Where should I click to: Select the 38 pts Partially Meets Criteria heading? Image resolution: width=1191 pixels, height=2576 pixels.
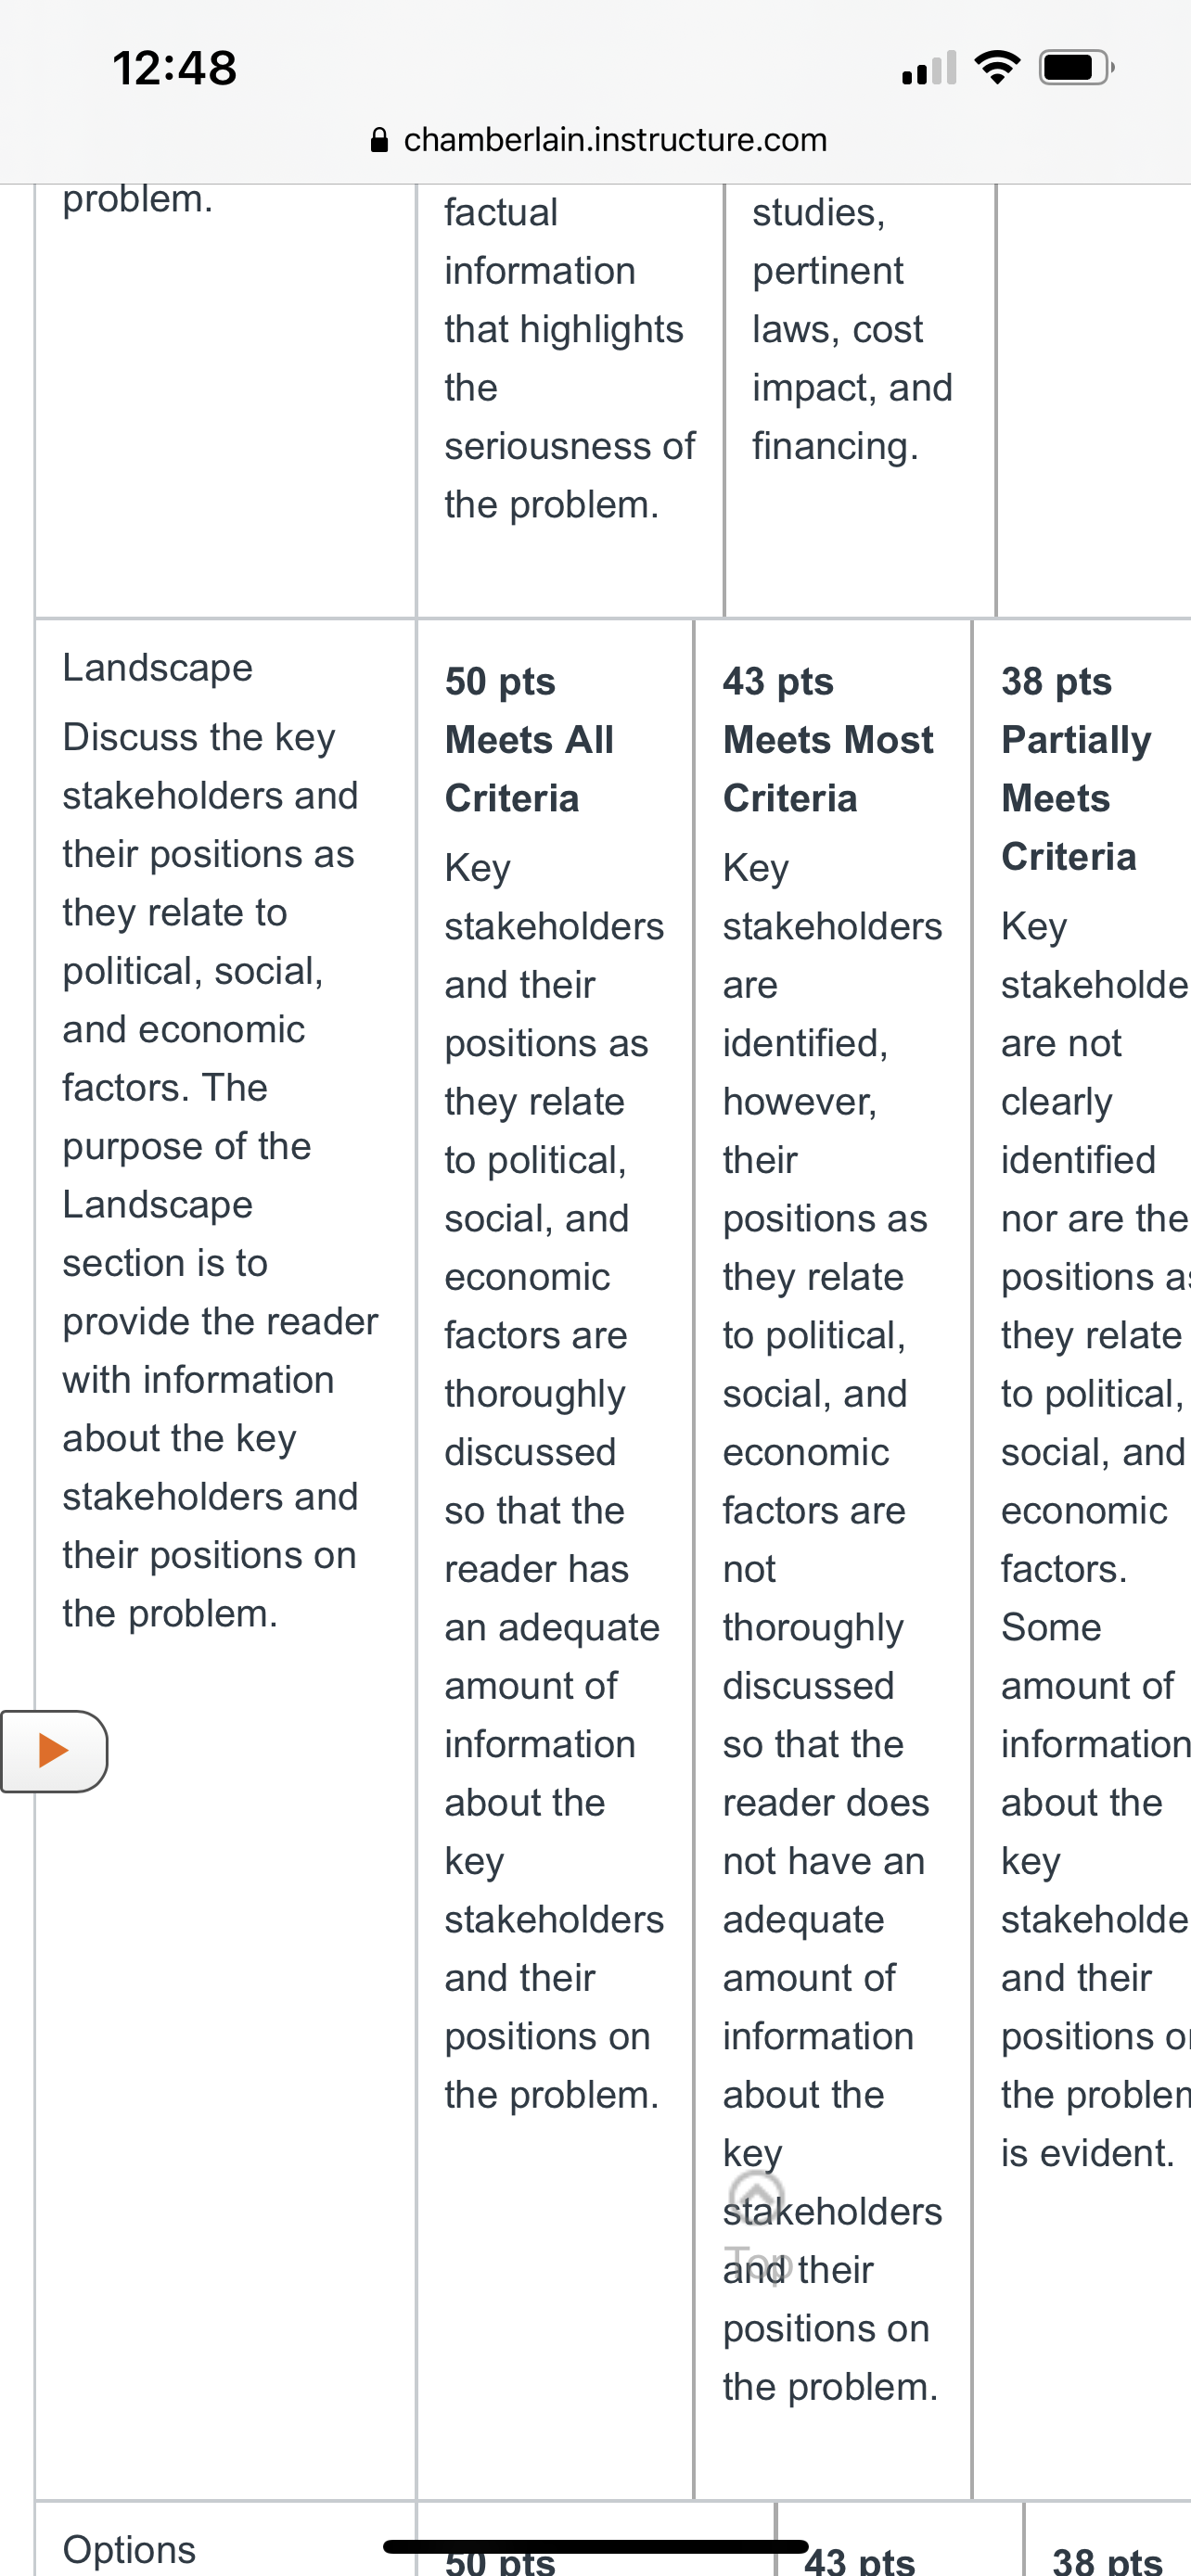[1077, 769]
